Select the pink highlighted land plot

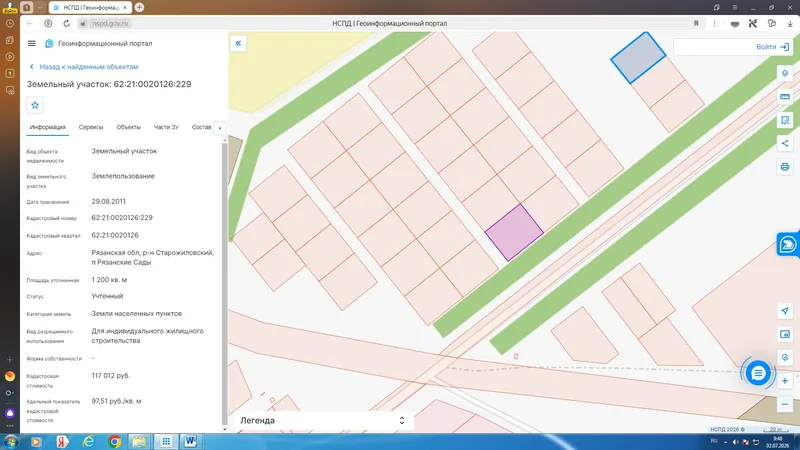coord(514,233)
